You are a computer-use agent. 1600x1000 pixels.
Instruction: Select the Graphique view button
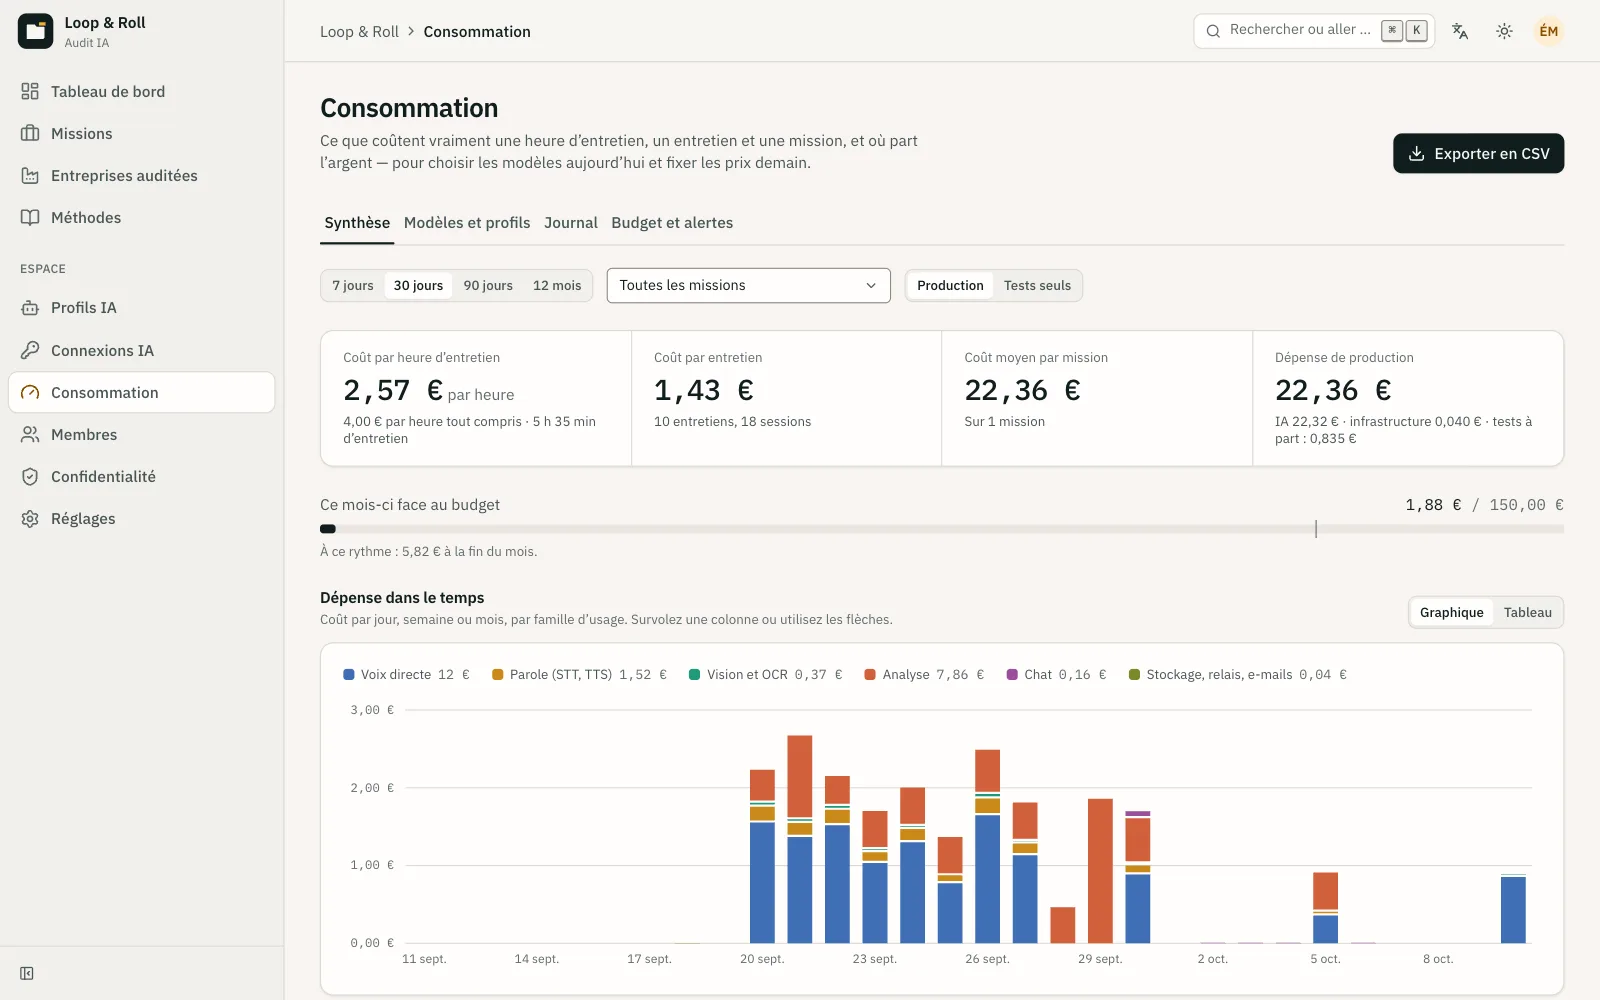(x=1451, y=613)
